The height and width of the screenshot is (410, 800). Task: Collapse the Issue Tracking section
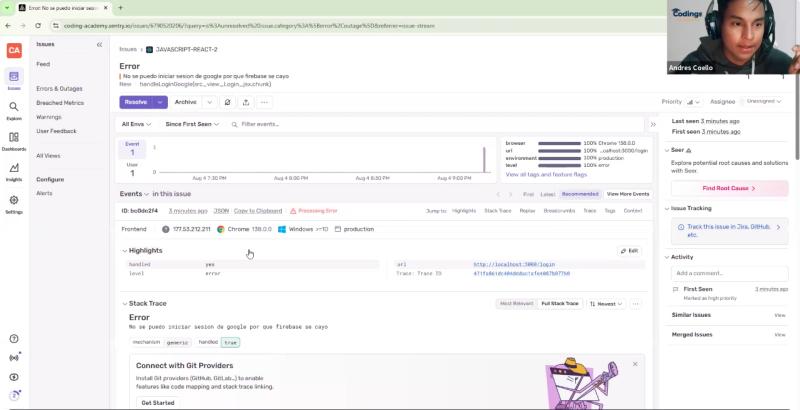[x=667, y=209]
